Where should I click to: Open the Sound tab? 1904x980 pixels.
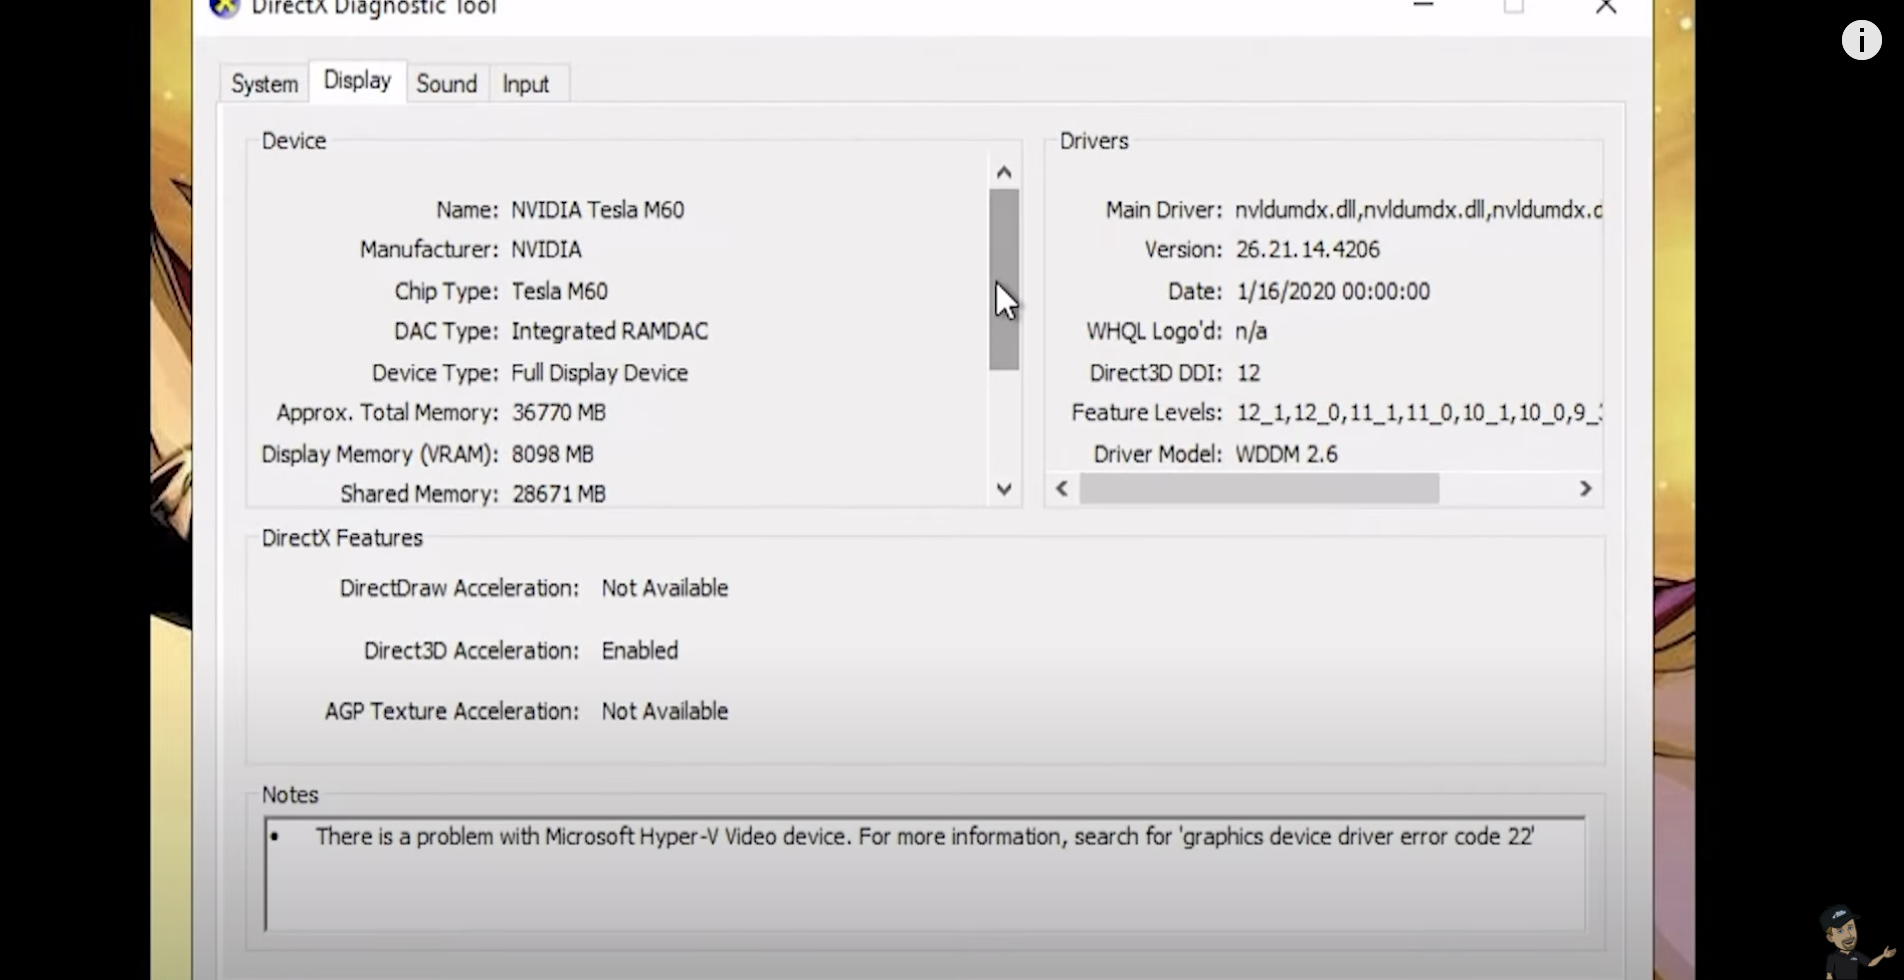446,84
